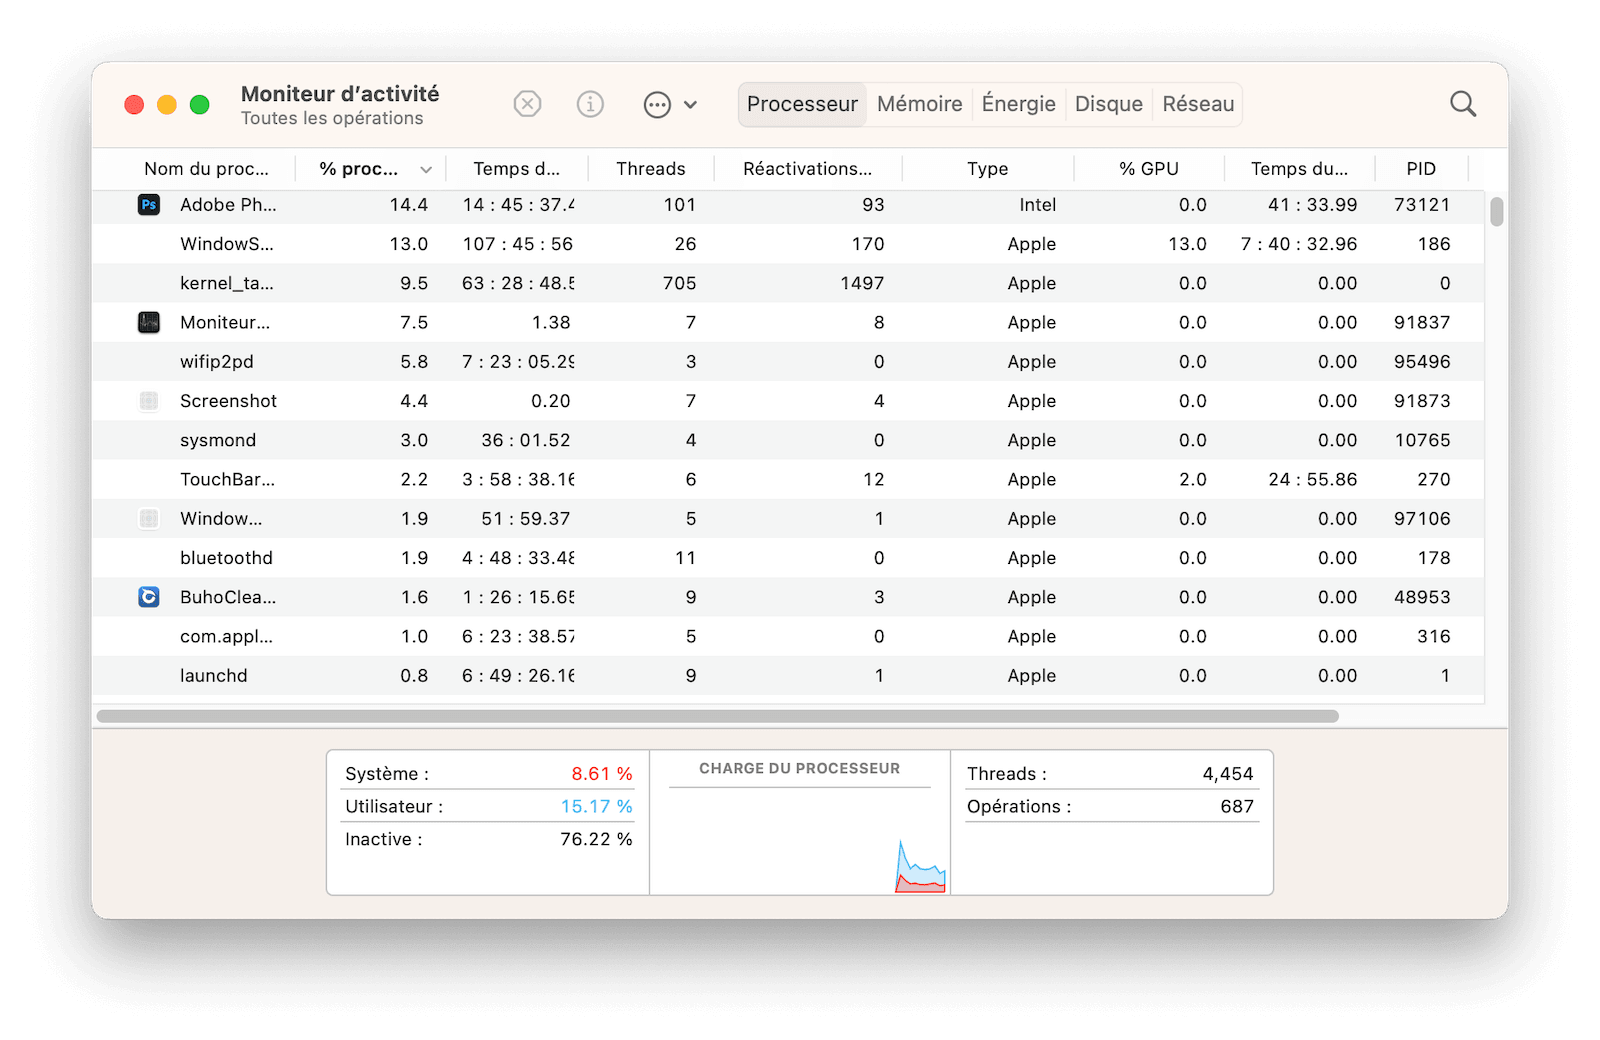Click the search magnifier icon

(x=1462, y=104)
